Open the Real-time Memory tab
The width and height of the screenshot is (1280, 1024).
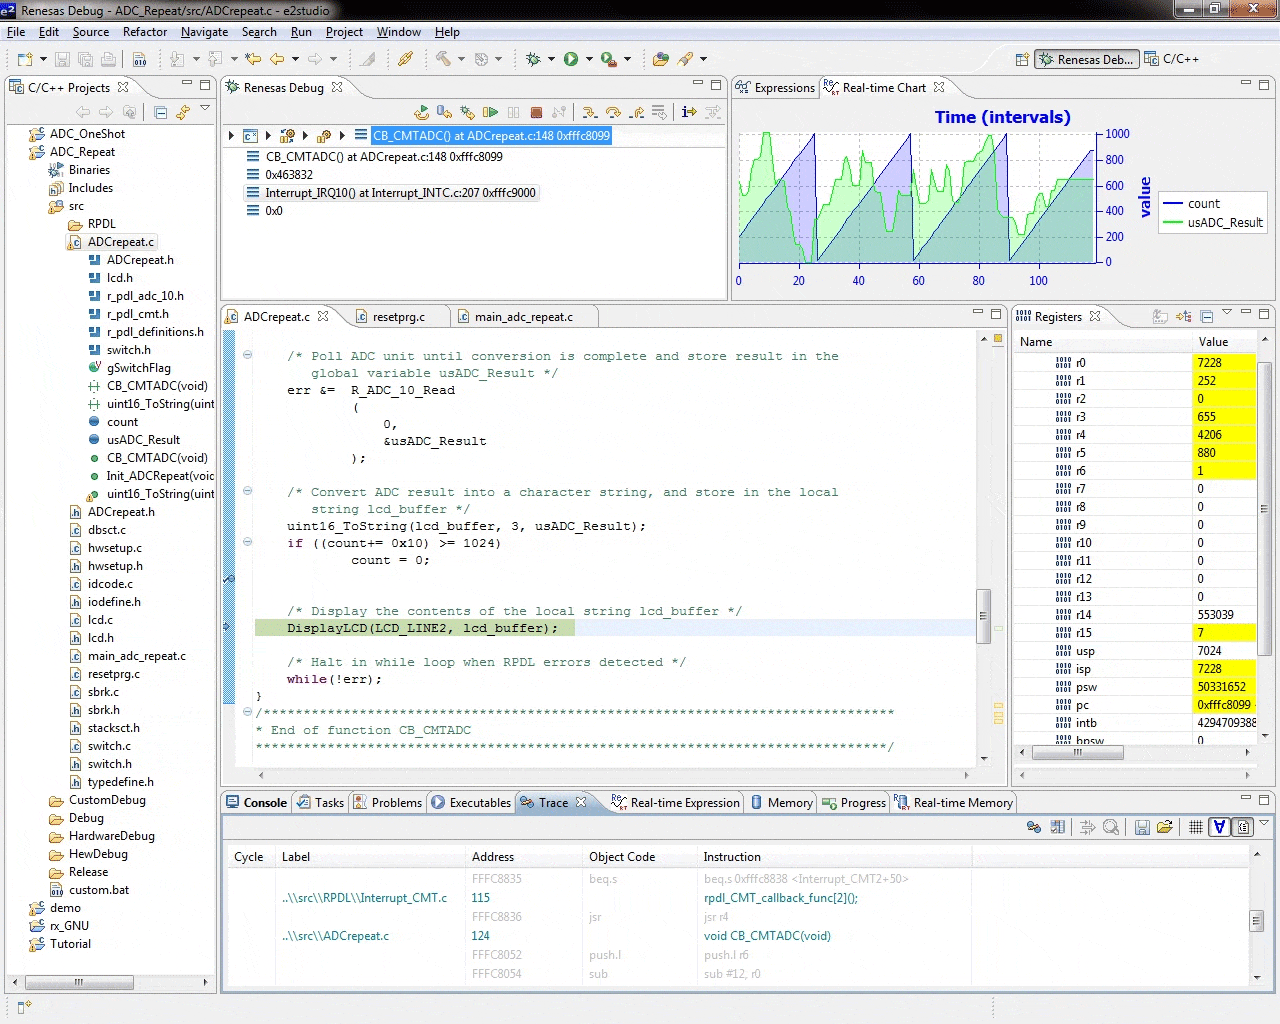pos(954,803)
